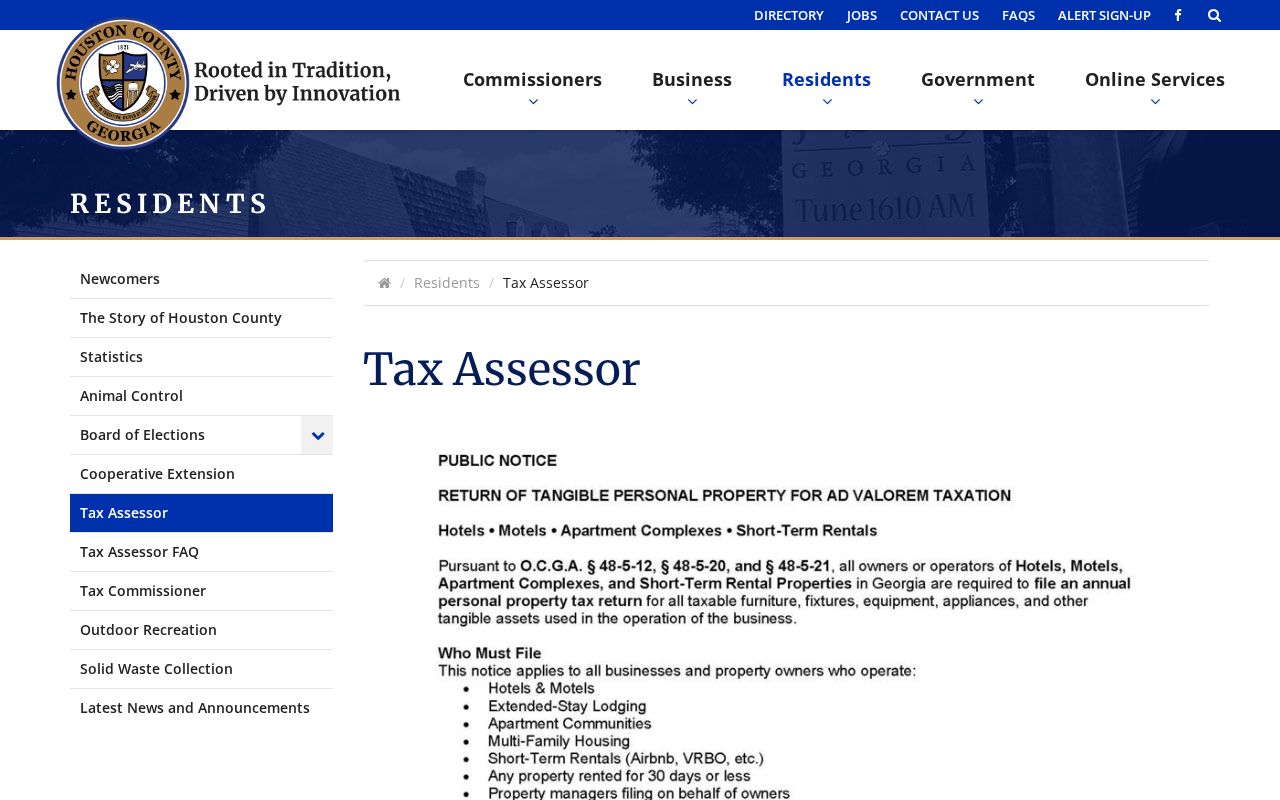Open Board of Elections sidebar link
Screen dimensions: 1280x800
(x=185, y=435)
